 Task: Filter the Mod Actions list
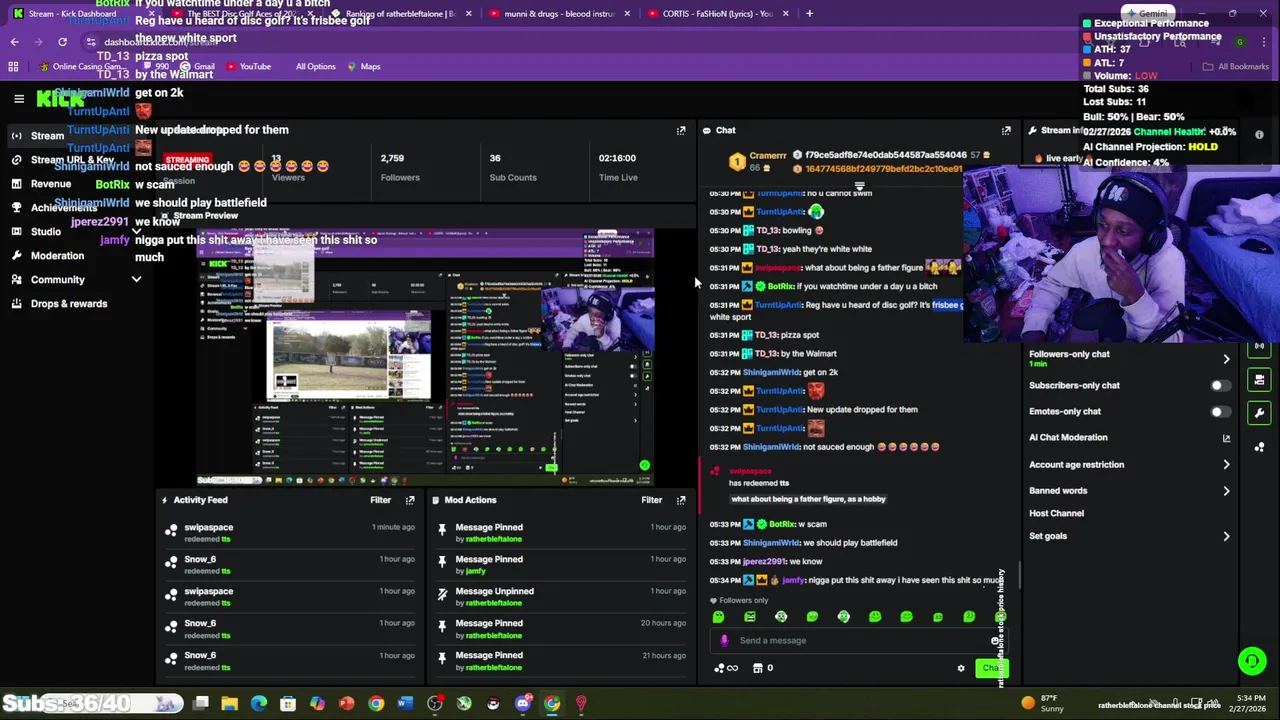(x=651, y=500)
